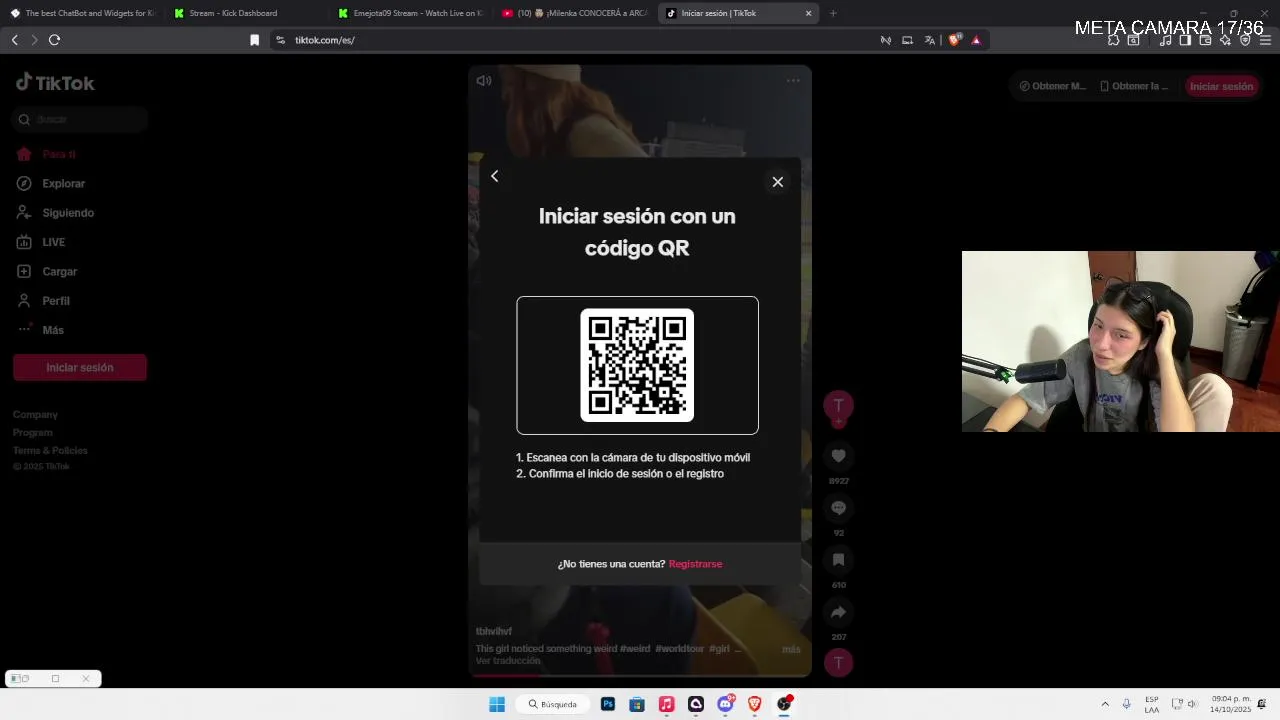1280x720 pixels.
Task: Open a new browser tab
Action: coord(833,13)
